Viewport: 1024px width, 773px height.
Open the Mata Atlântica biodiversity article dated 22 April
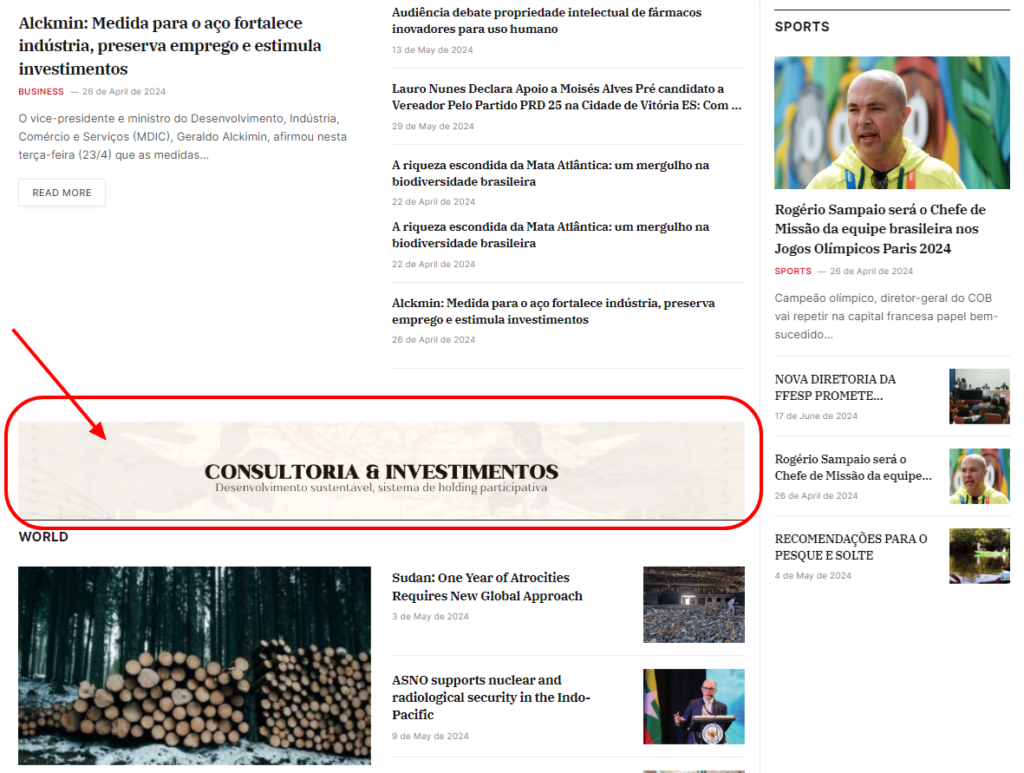point(550,170)
